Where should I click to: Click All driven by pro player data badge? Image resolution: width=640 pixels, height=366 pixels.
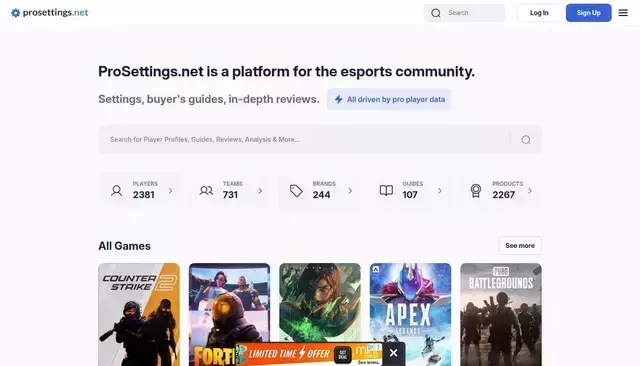tap(389, 99)
